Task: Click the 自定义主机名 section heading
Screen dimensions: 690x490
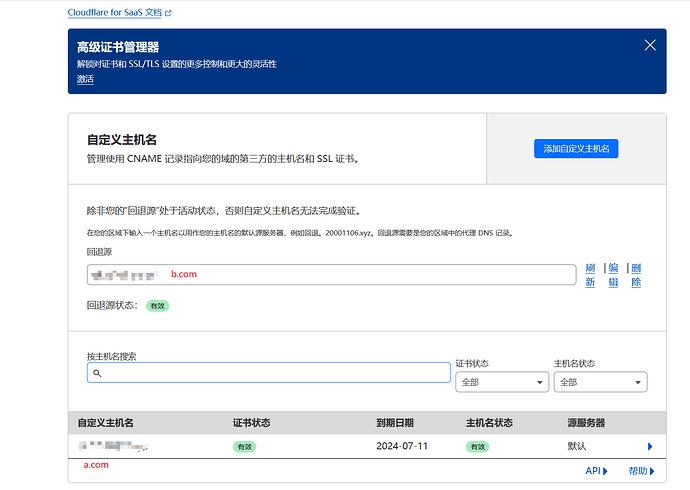Action: [122, 140]
